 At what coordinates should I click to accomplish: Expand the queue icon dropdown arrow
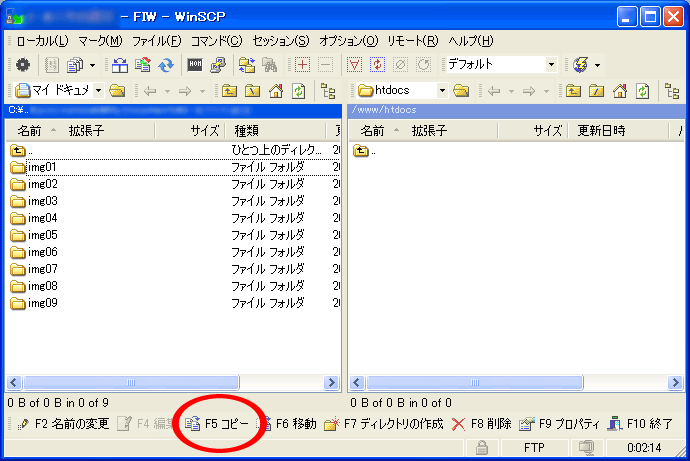[92, 65]
